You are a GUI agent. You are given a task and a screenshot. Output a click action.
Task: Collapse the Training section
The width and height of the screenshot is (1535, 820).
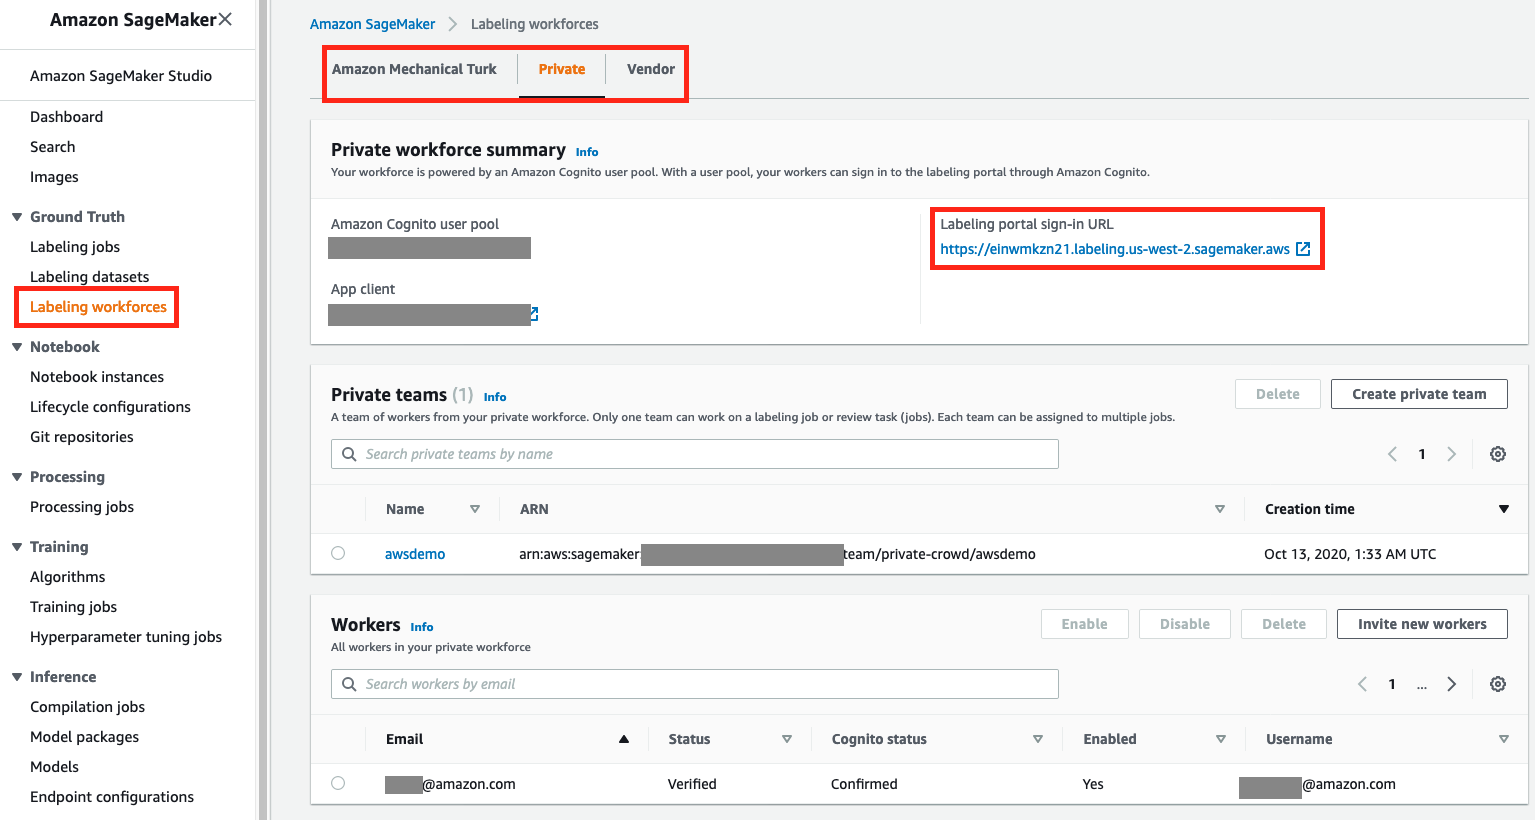(17, 547)
